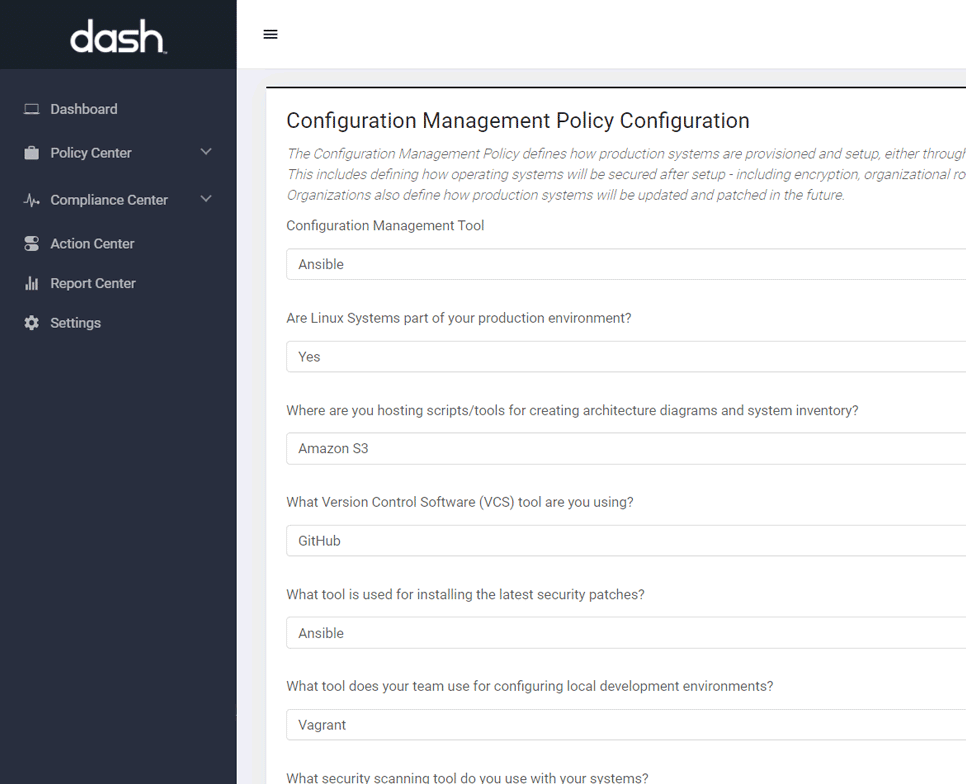
Task: Expand the Compliance Center chevron
Action: click(x=206, y=199)
